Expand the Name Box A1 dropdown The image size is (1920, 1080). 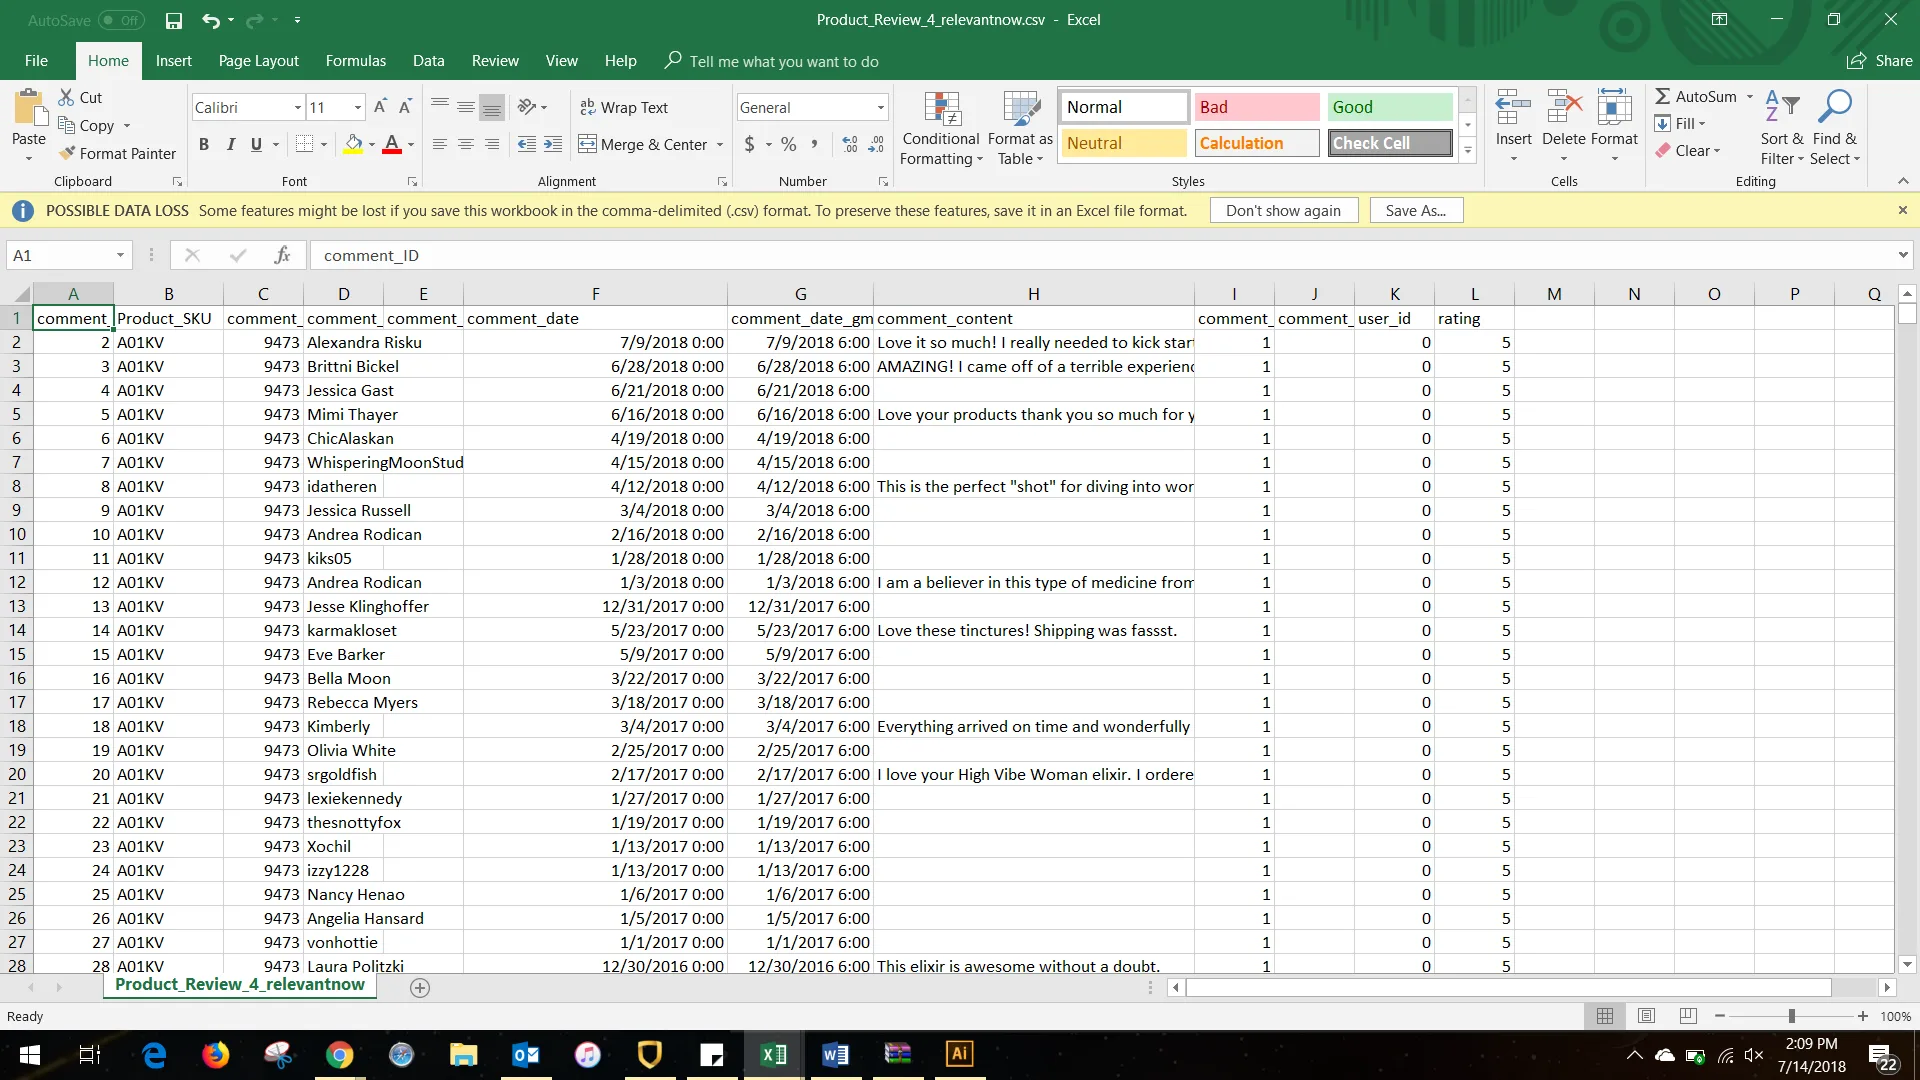120,255
